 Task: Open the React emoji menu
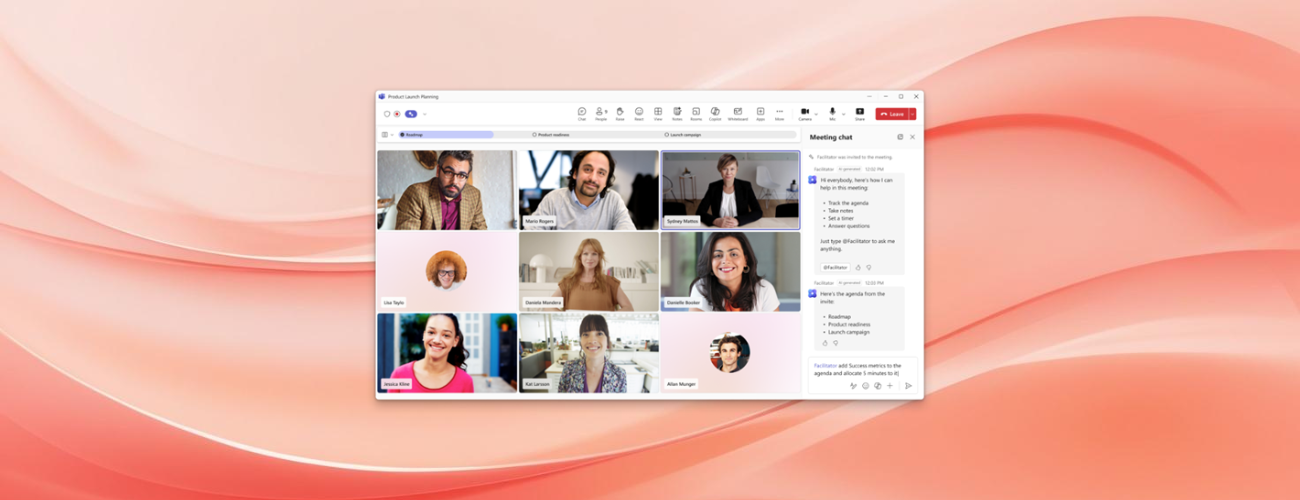tap(639, 113)
